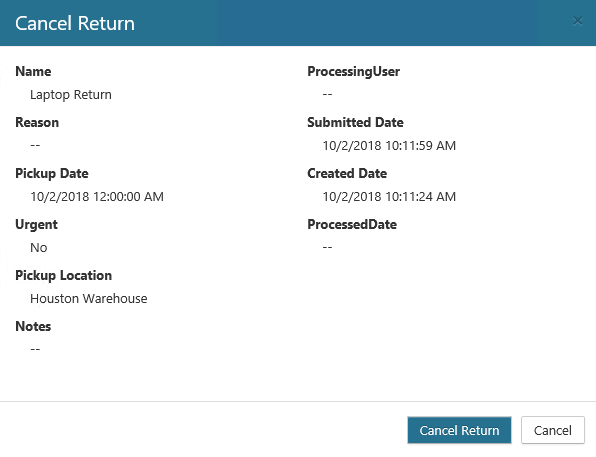This screenshot has height=457, width=596.
Task: Select the 10:11:24 AM created date value
Action: tap(389, 197)
